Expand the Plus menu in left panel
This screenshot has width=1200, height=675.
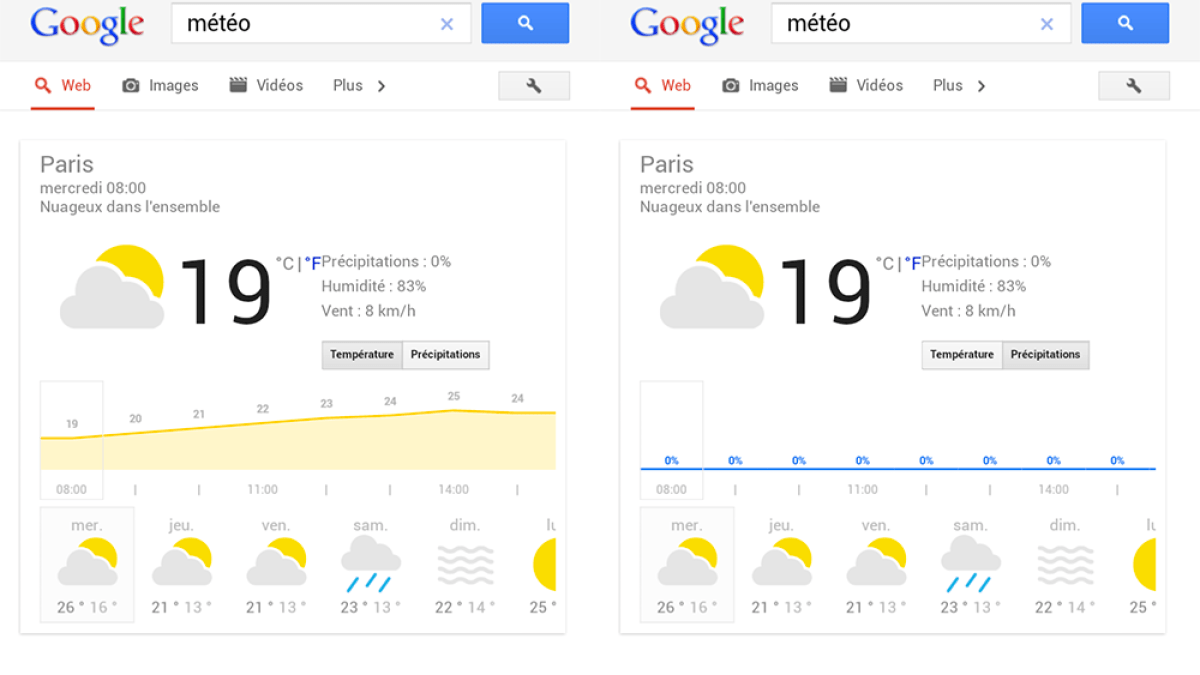tap(348, 86)
